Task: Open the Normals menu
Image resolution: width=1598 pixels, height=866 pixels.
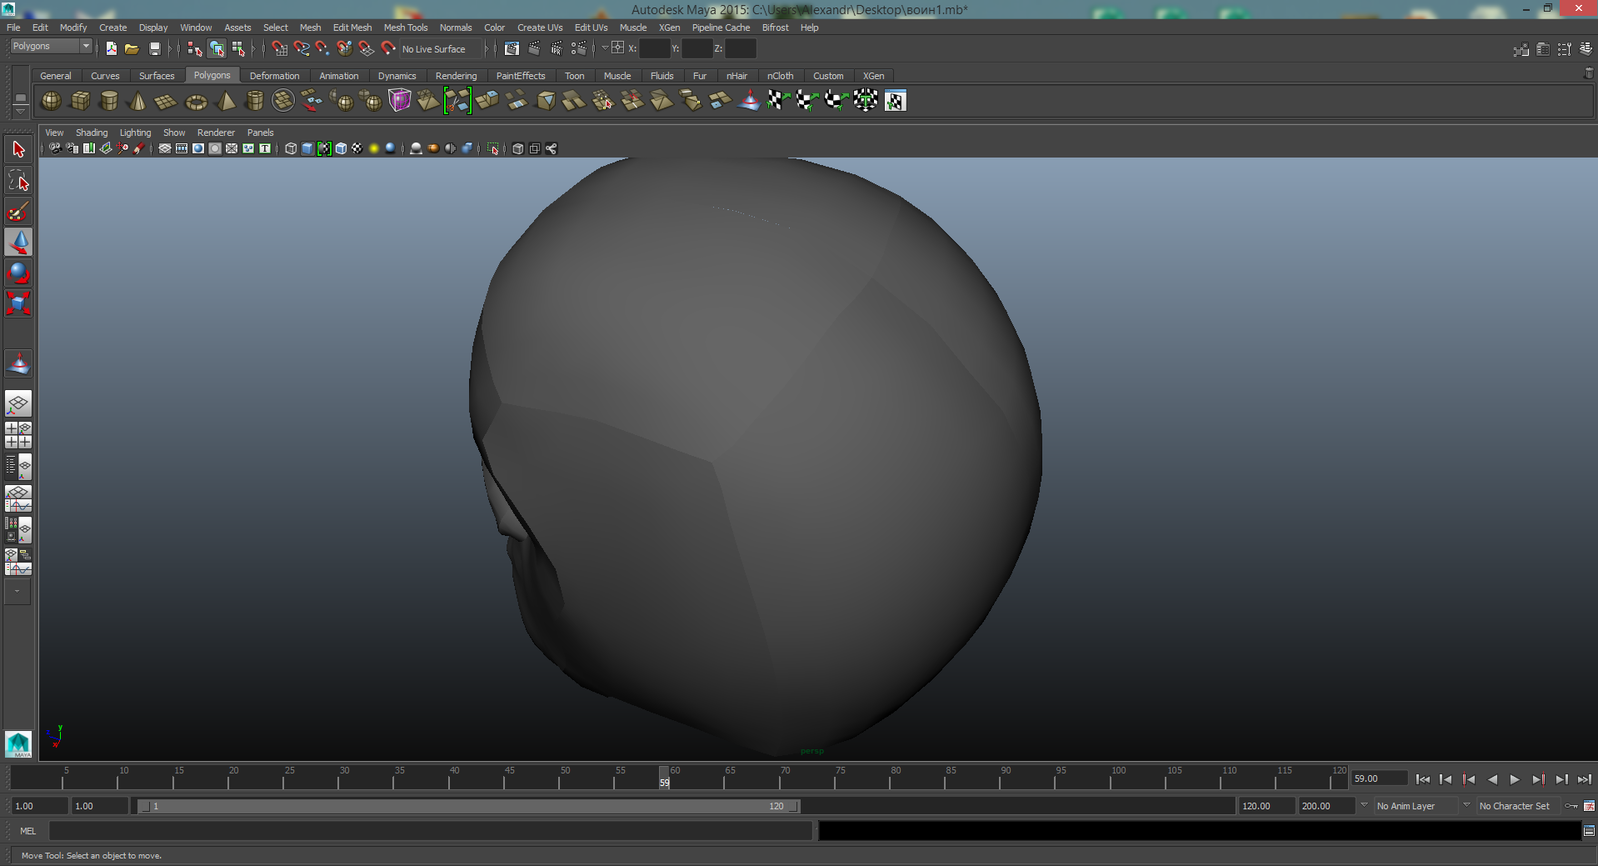Action: [x=456, y=28]
